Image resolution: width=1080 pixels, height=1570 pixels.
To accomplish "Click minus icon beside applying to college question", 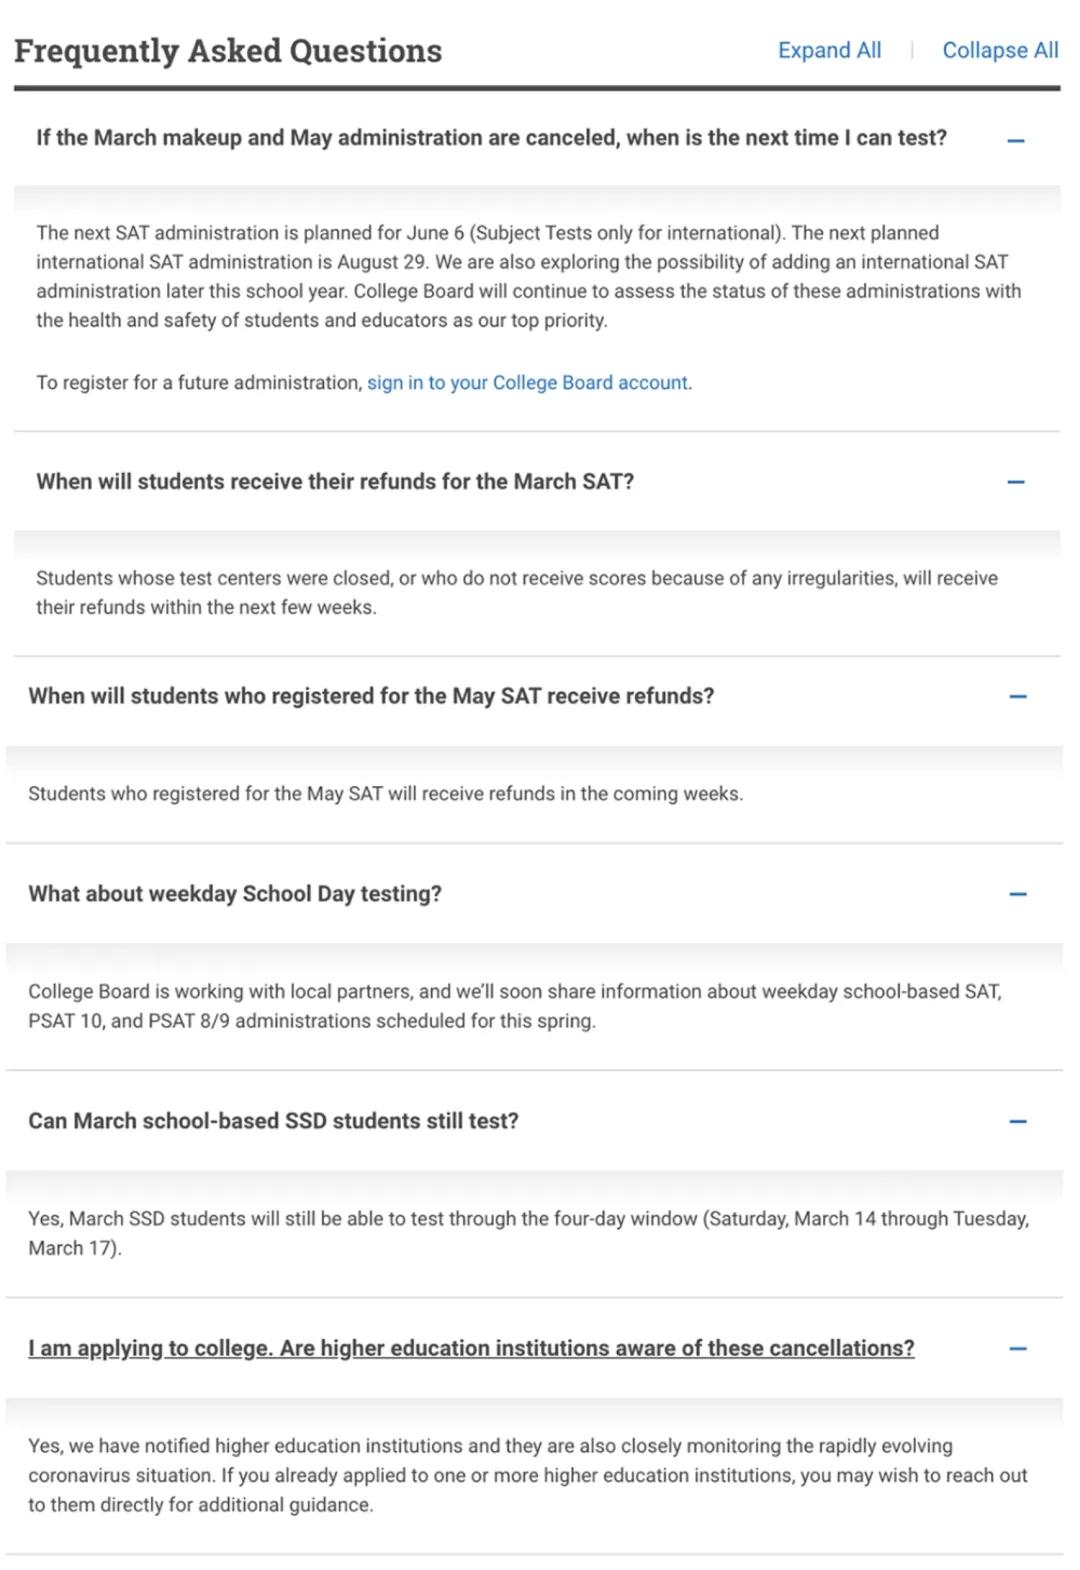I will pos(1018,1349).
